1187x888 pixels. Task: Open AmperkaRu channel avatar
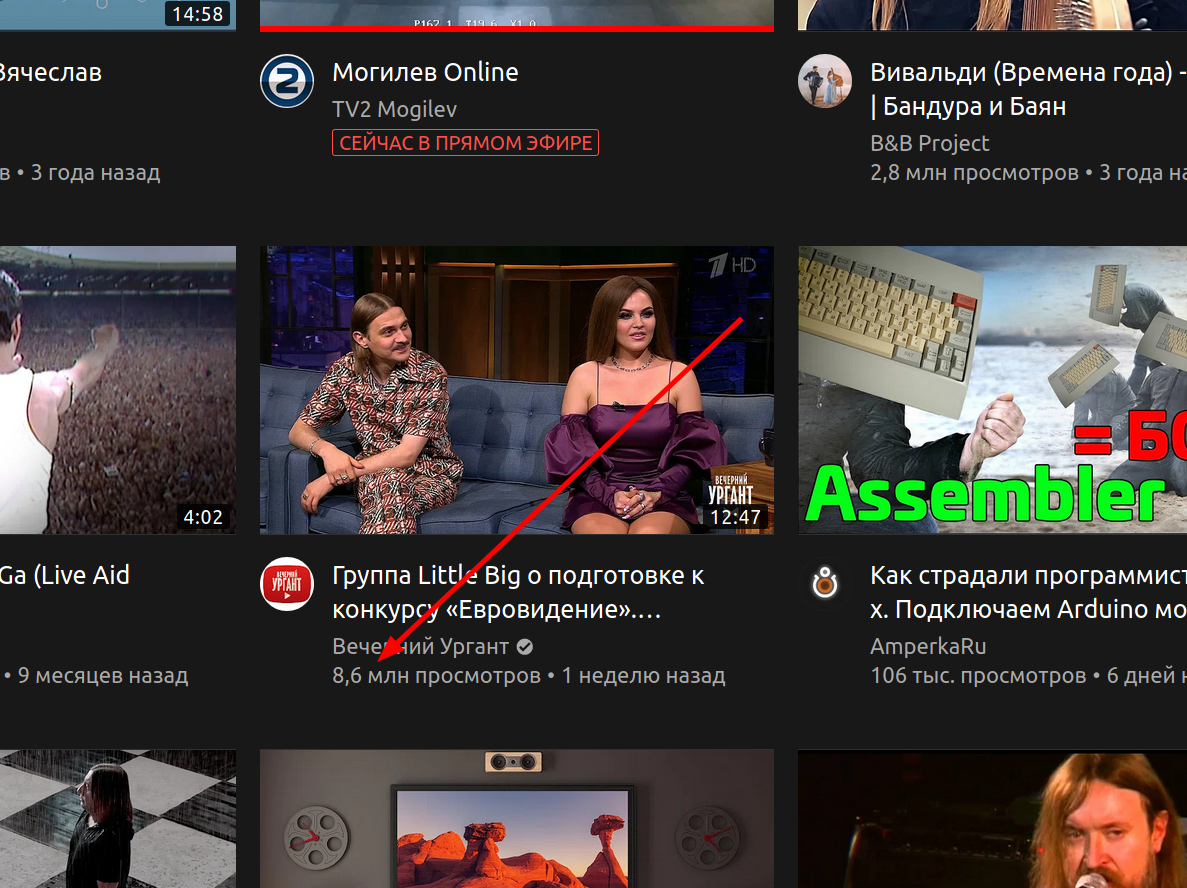[x=825, y=584]
